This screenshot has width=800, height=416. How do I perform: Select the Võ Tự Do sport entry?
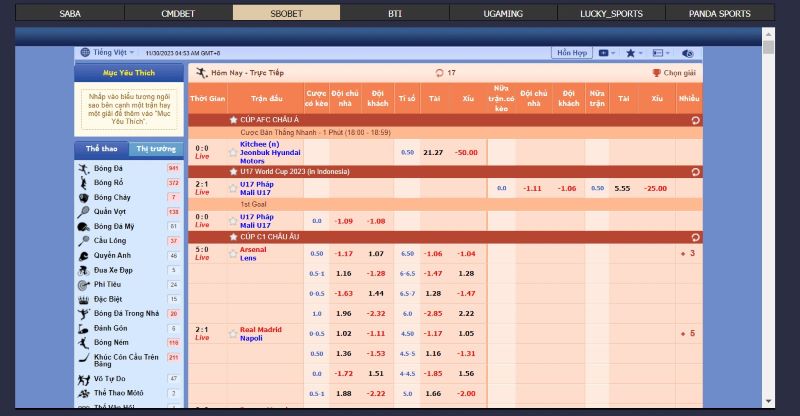coord(108,378)
